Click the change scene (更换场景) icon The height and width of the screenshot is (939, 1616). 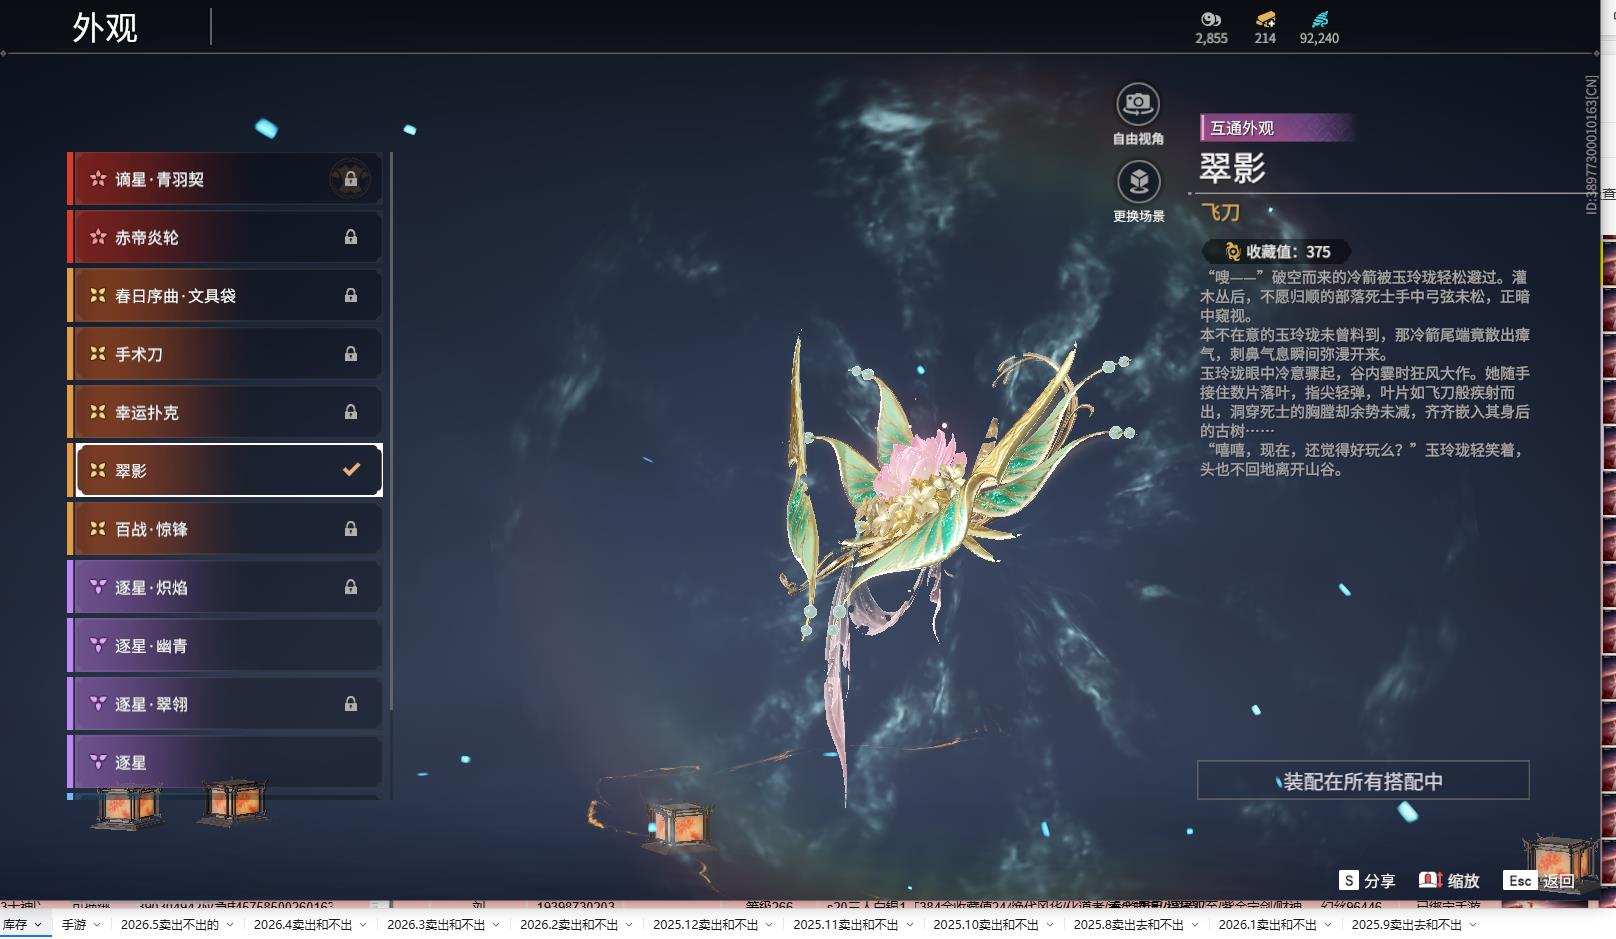pos(1138,181)
